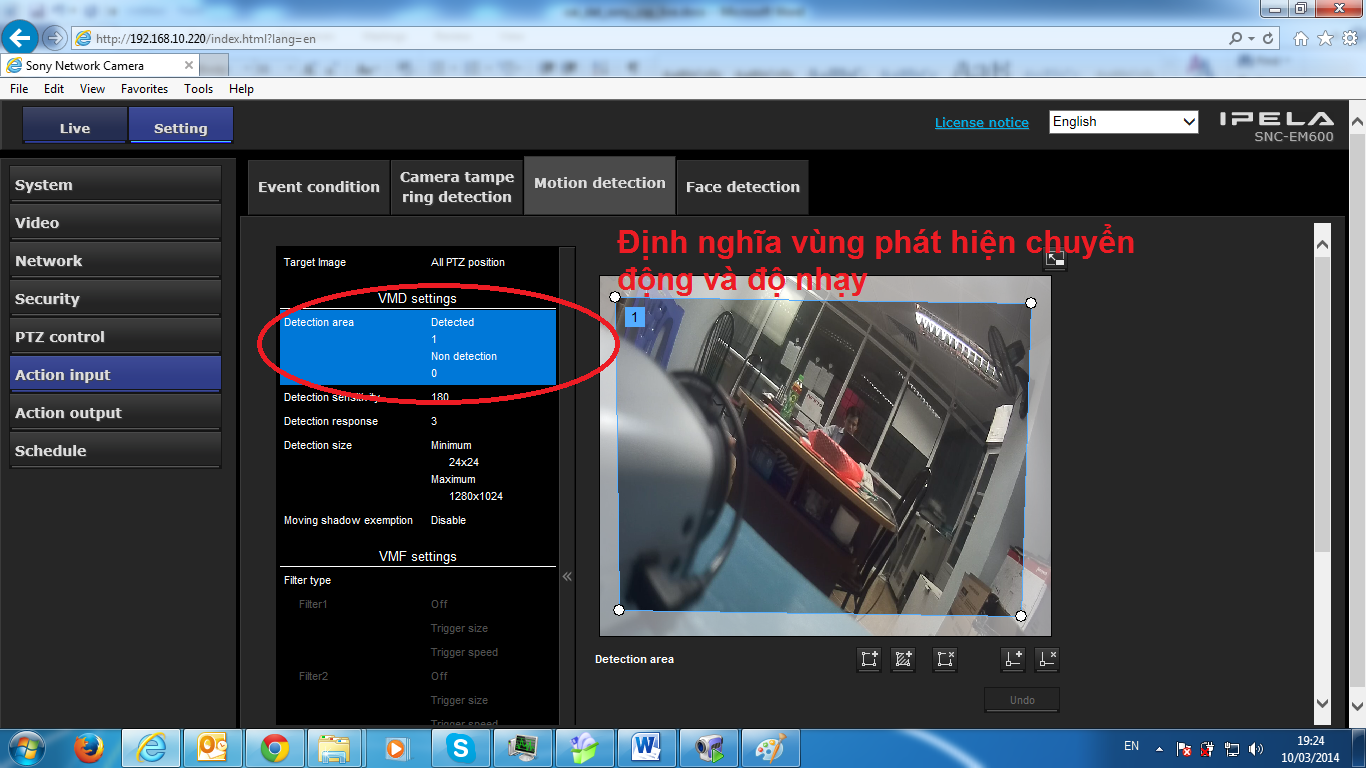Image resolution: width=1366 pixels, height=768 pixels.
Task: Open Windows Media Player from taskbar
Action: click(399, 747)
